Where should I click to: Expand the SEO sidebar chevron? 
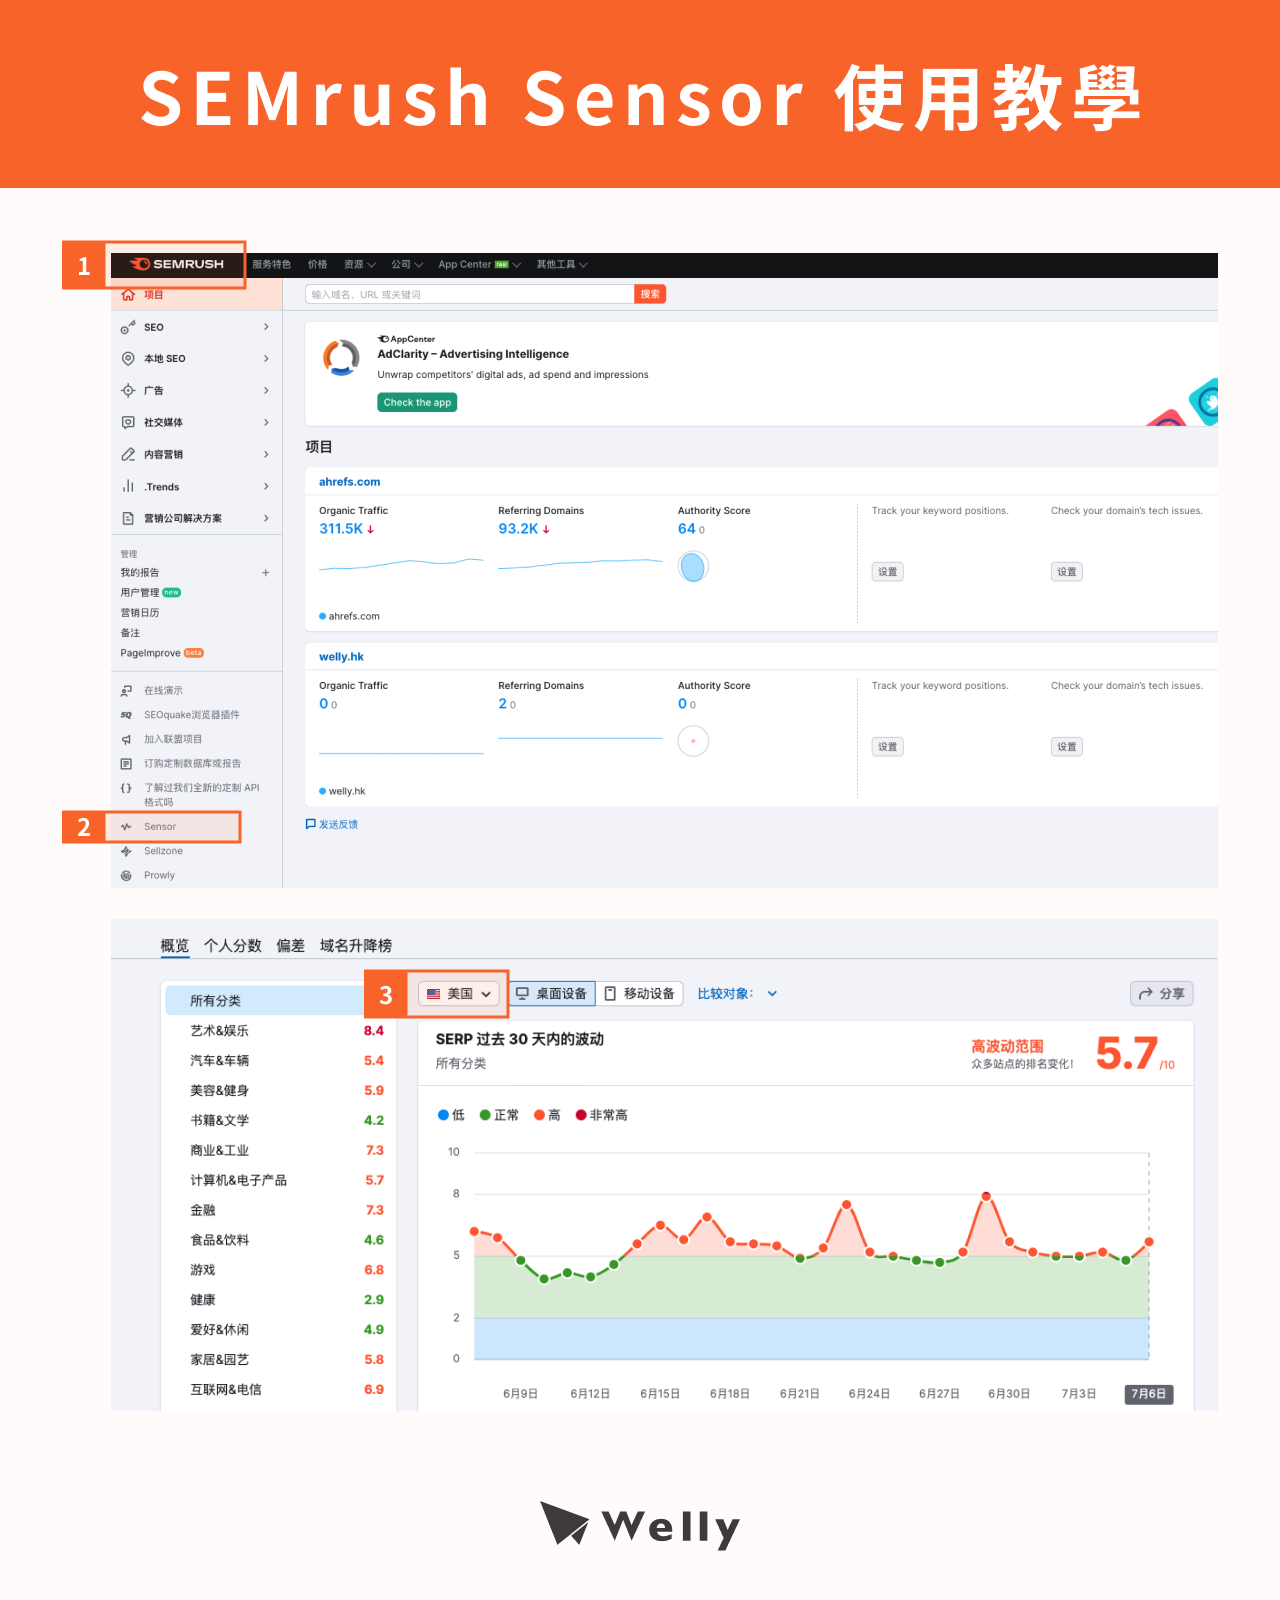pyautogui.click(x=266, y=327)
